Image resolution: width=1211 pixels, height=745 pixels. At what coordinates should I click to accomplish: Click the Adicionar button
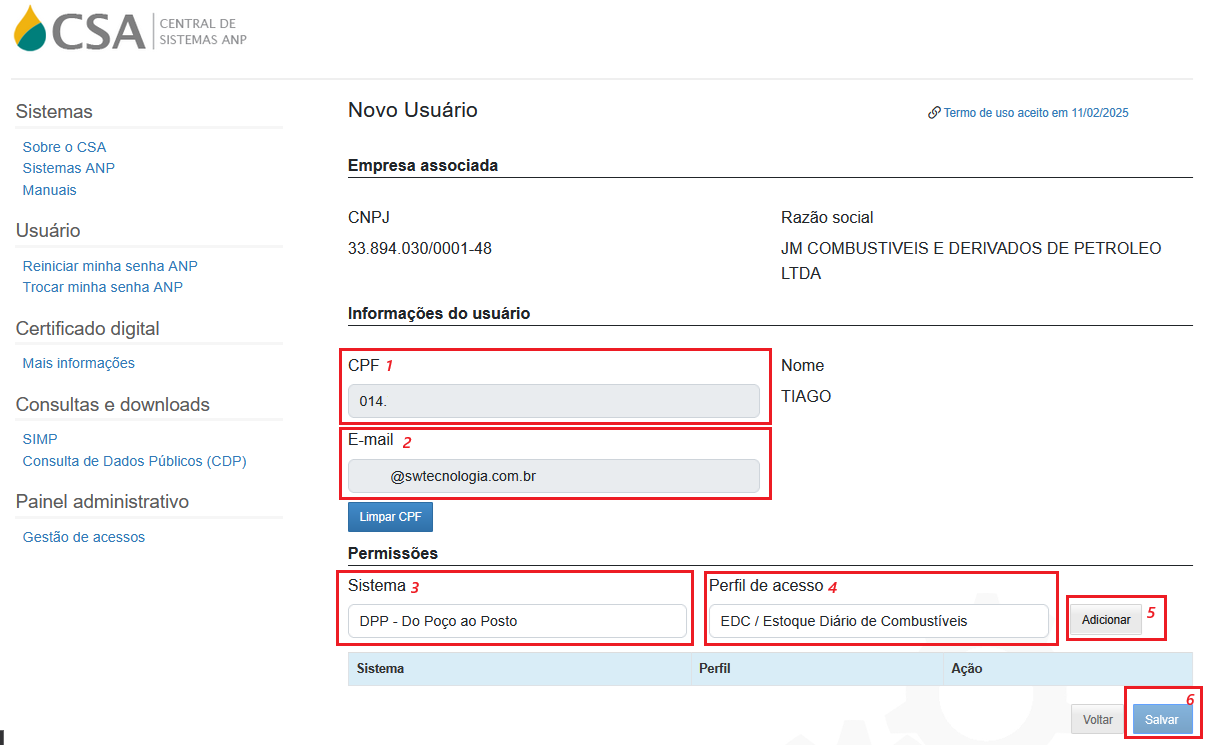pos(1105,620)
